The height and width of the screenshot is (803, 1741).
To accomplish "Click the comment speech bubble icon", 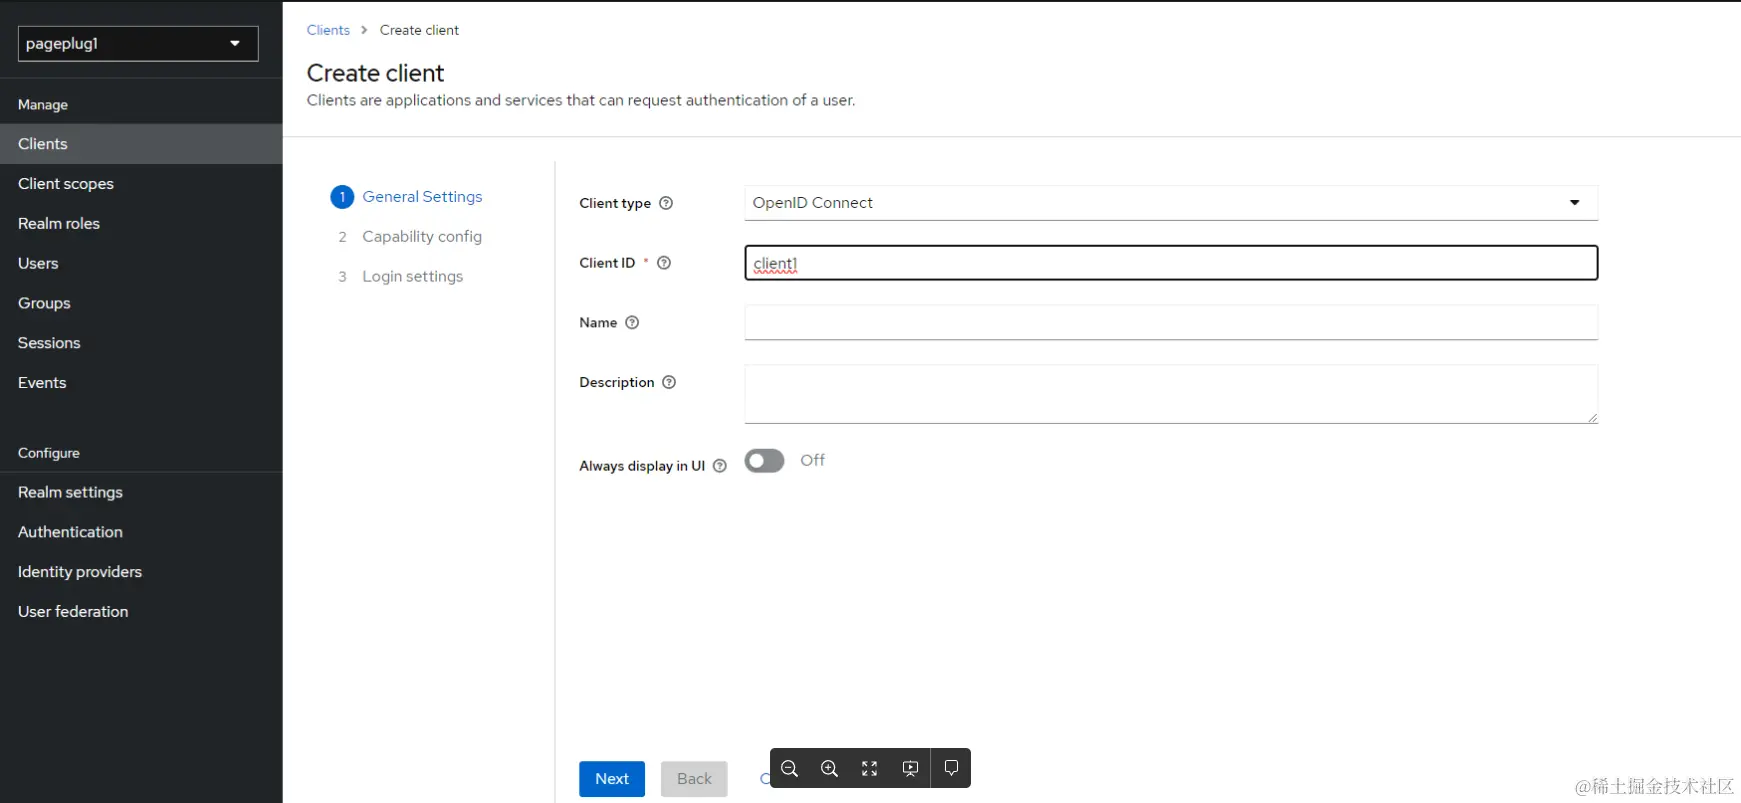I will 951,768.
